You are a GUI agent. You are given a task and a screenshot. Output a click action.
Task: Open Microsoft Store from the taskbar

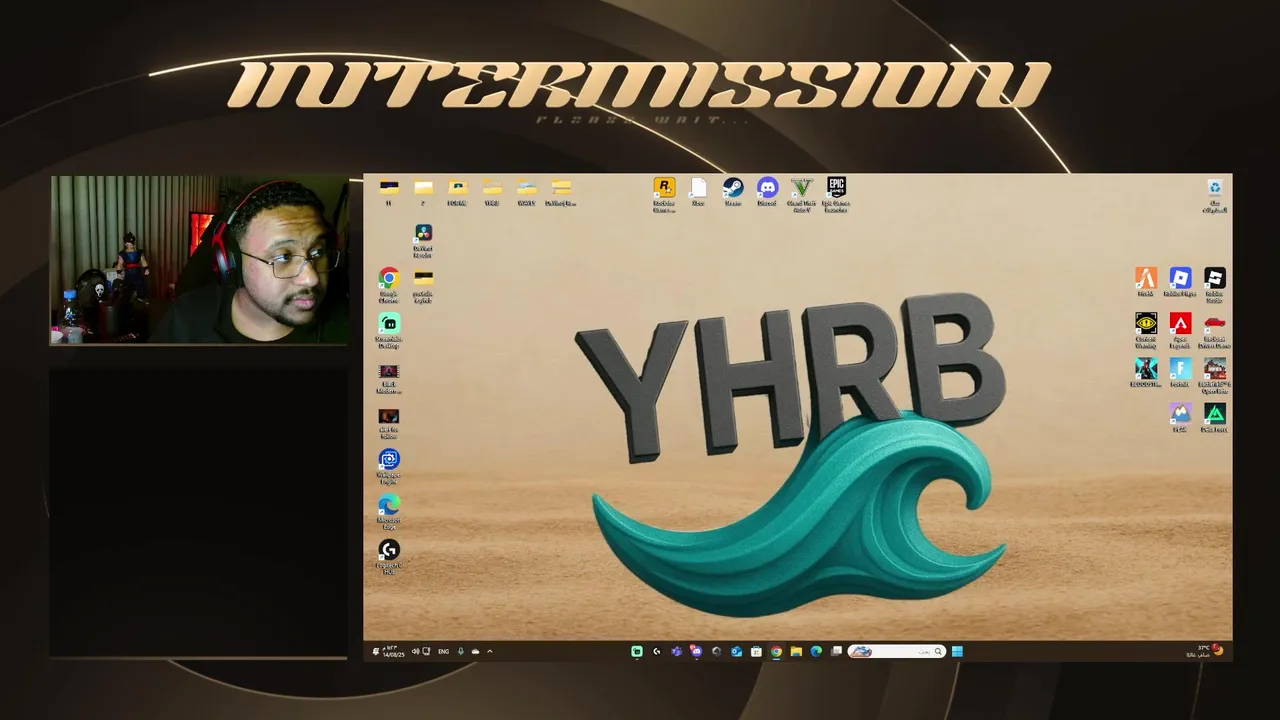coord(756,651)
